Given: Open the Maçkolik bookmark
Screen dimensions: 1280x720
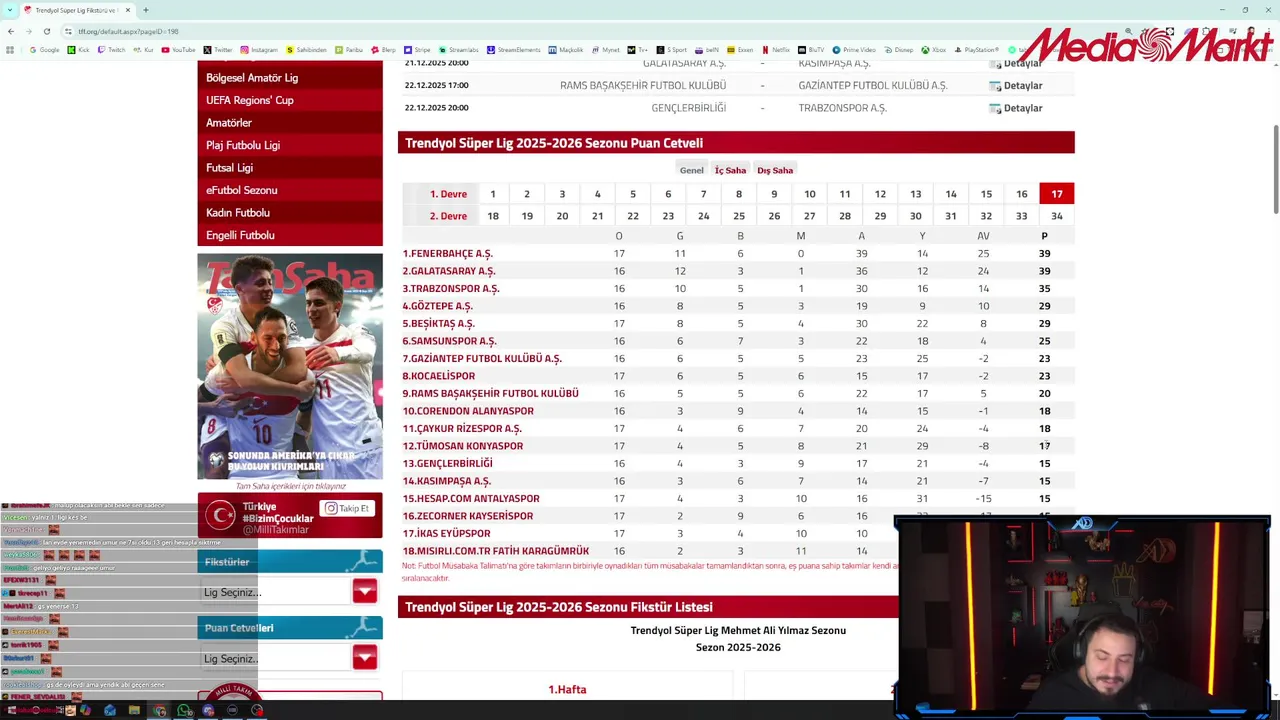Looking at the screenshot, I should point(566,49).
